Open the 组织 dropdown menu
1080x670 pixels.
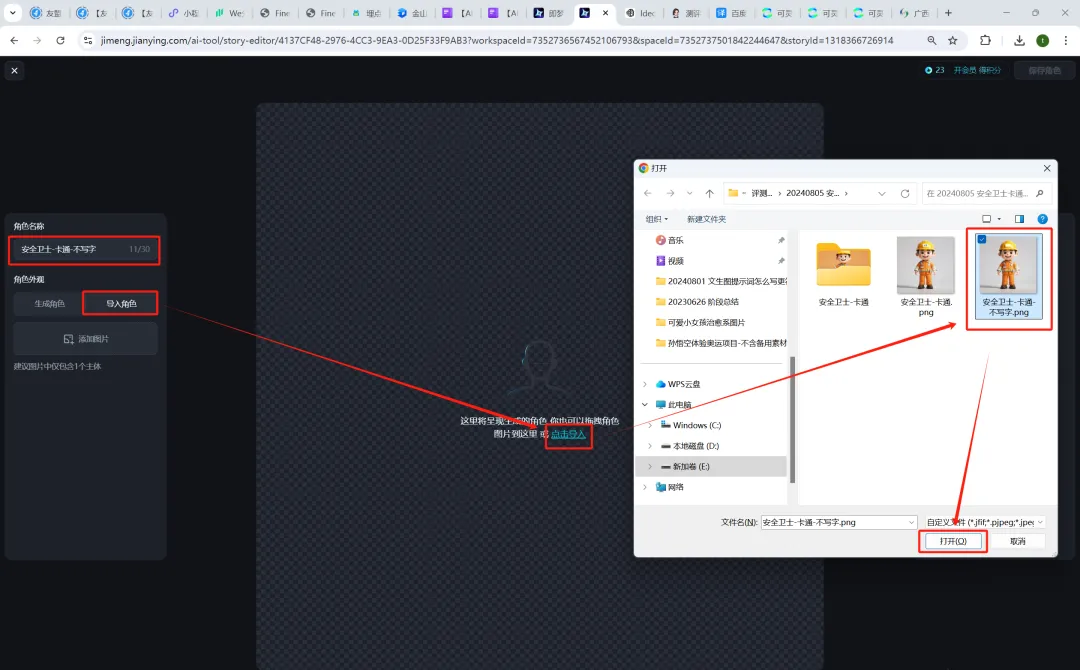tap(656, 219)
